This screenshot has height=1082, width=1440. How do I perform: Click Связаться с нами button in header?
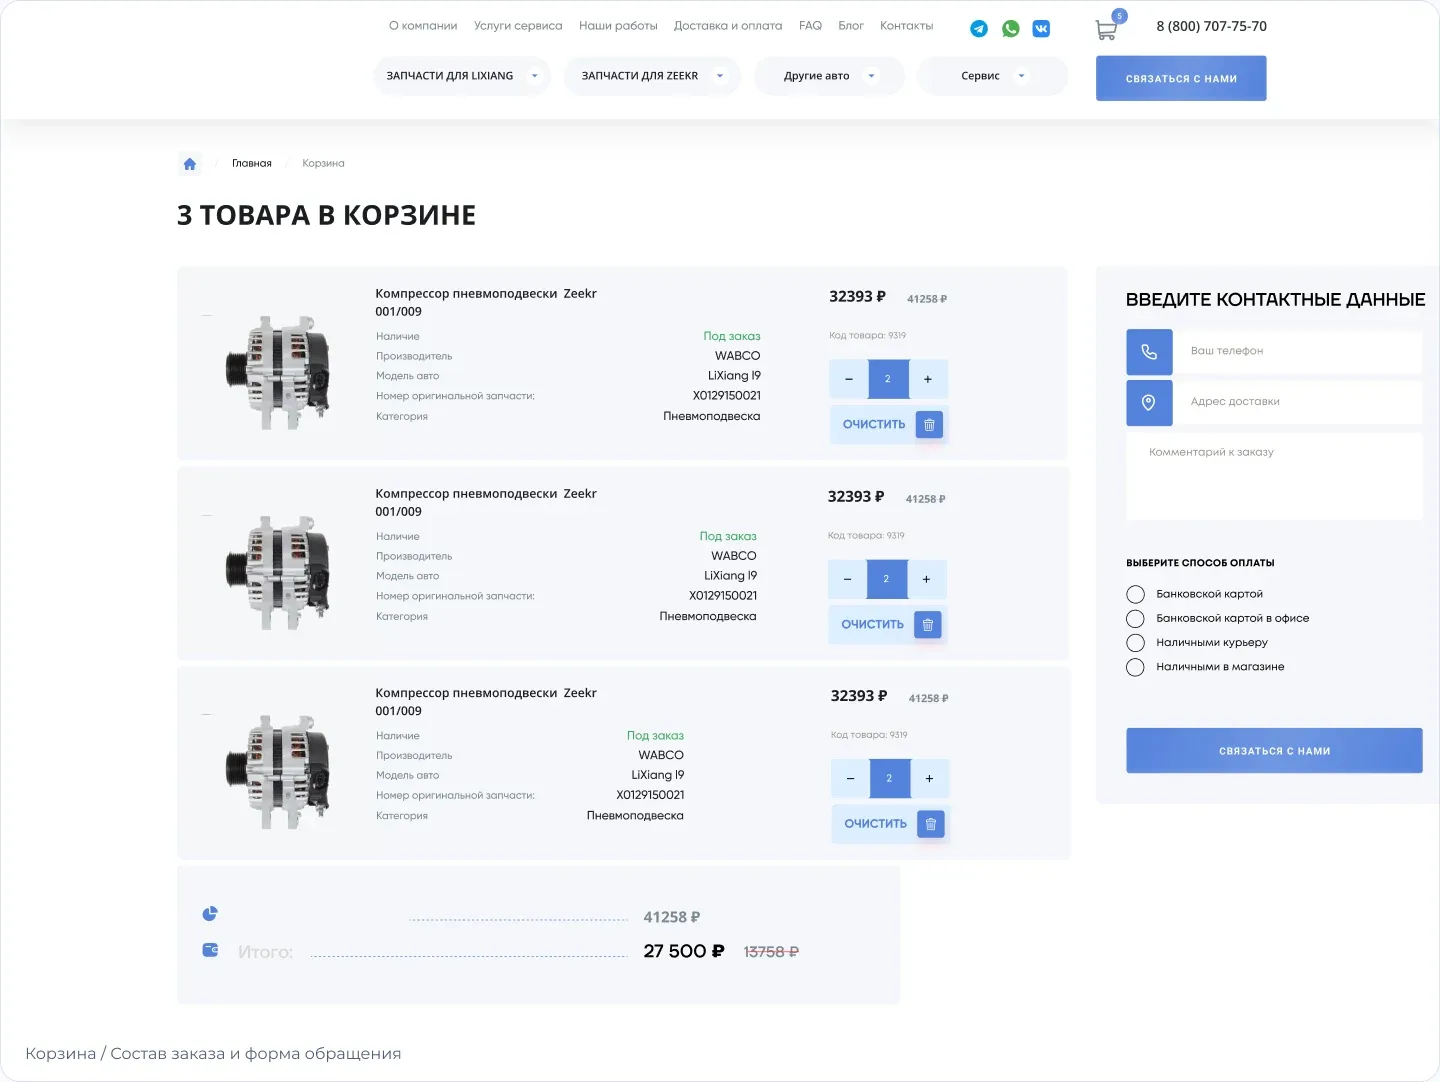coord(1181,78)
